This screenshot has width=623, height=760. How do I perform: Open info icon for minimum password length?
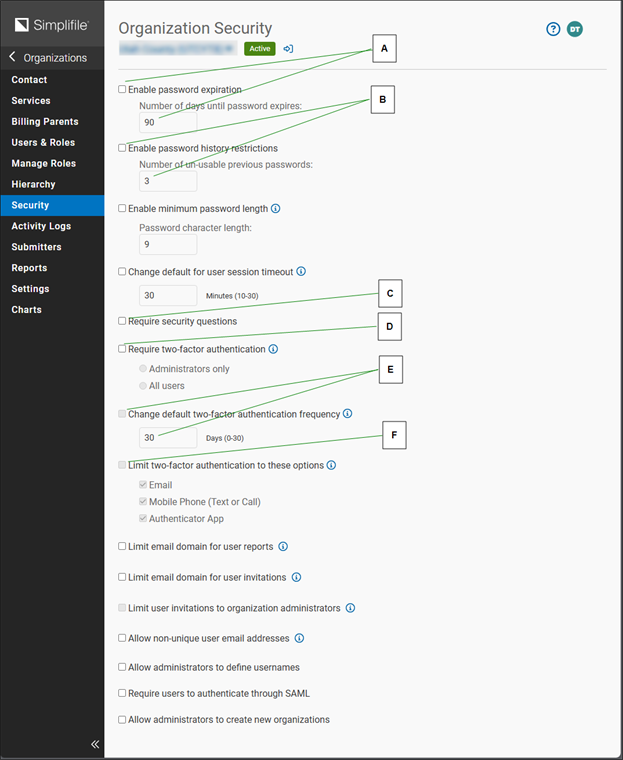tap(275, 208)
